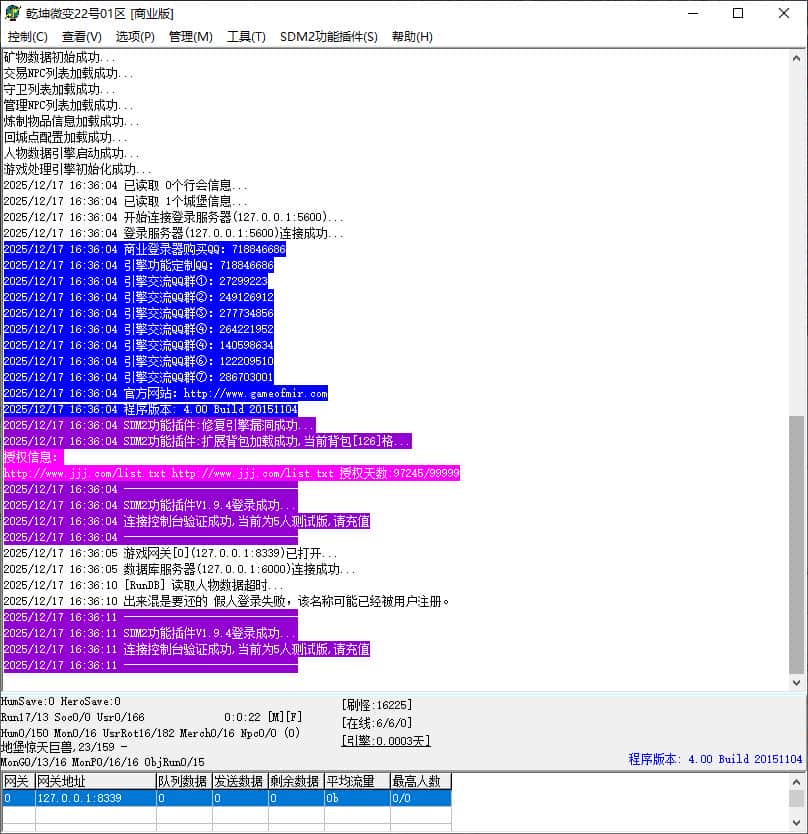The width and height of the screenshot is (808, 834).
Task: Open the 选项(P) menu
Action: [135, 37]
